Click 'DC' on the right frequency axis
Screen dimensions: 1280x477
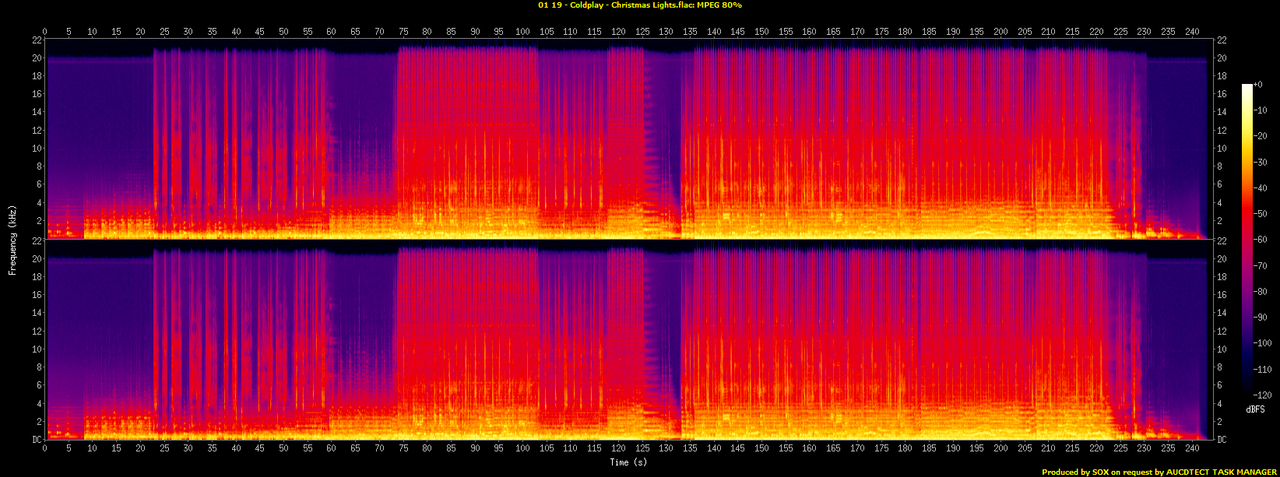1223,439
